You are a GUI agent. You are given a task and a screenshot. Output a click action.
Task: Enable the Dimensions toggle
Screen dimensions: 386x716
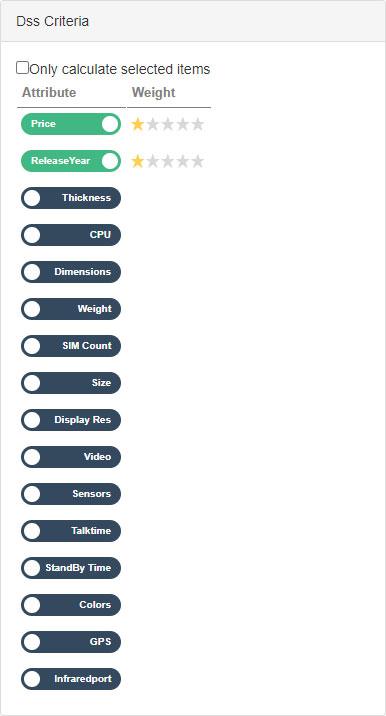[x=71, y=272]
